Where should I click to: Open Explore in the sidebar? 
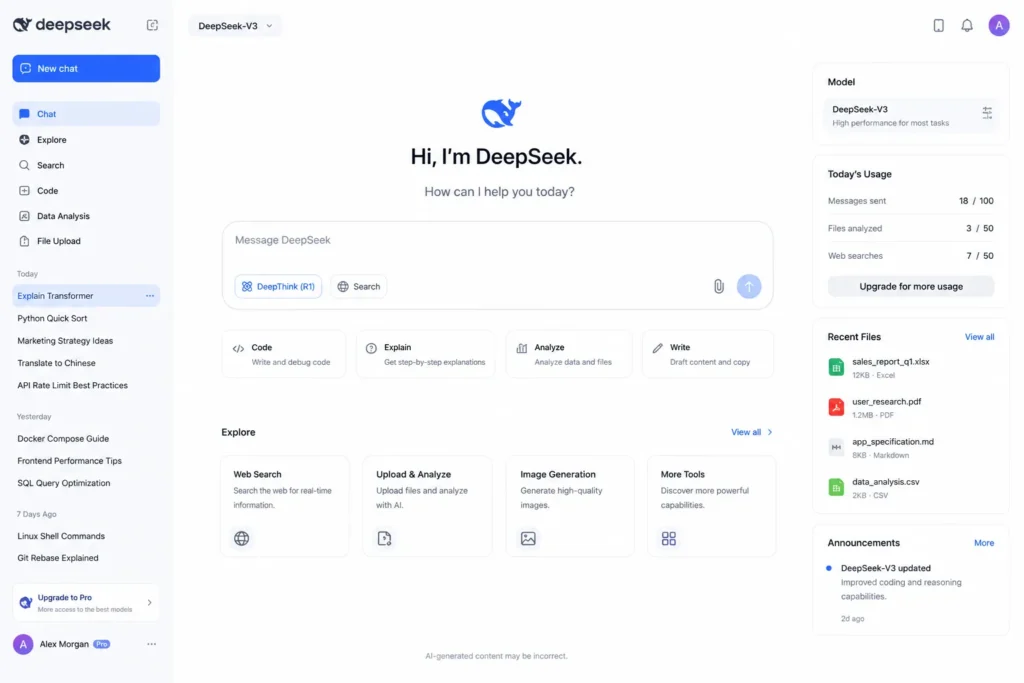[86, 140]
